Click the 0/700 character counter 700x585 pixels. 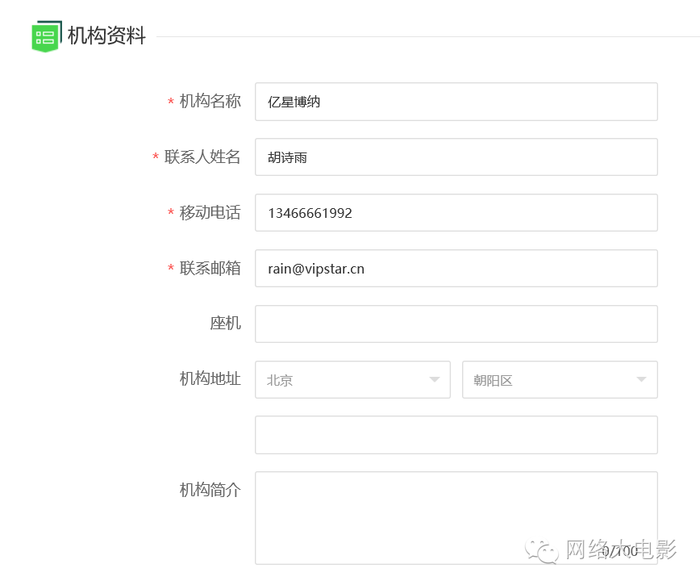click(620, 551)
